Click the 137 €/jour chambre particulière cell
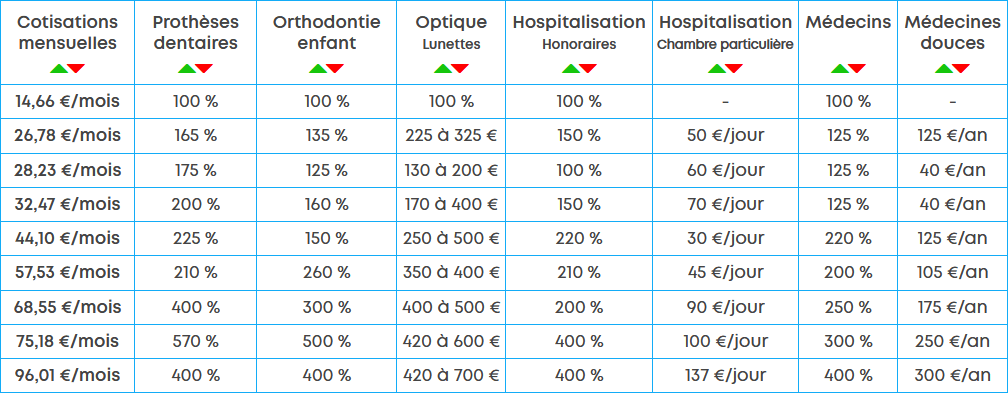 tap(725, 375)
